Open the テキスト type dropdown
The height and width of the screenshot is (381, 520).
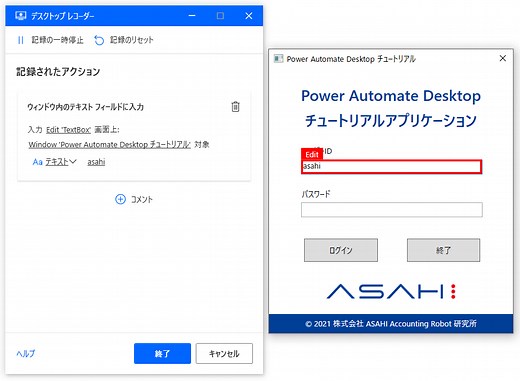[x=61, y=162]
